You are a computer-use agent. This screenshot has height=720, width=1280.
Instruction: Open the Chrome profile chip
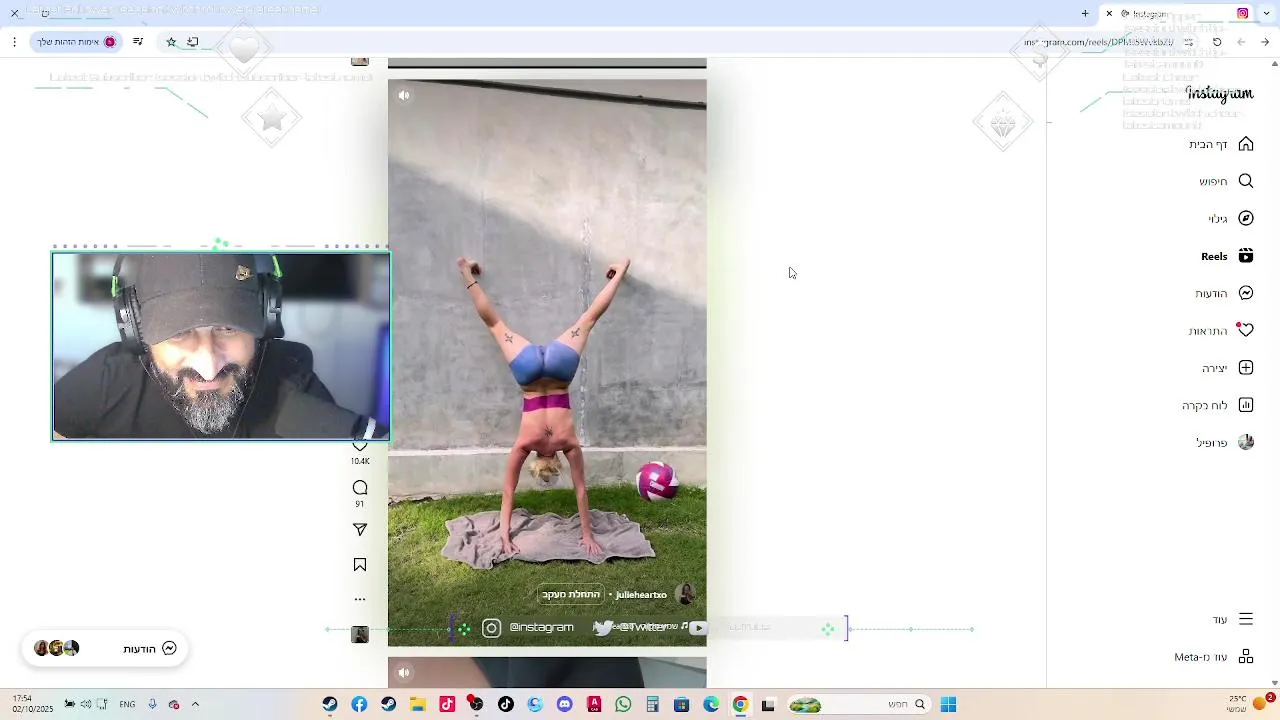pyautogui.click(x=77, y=42)
